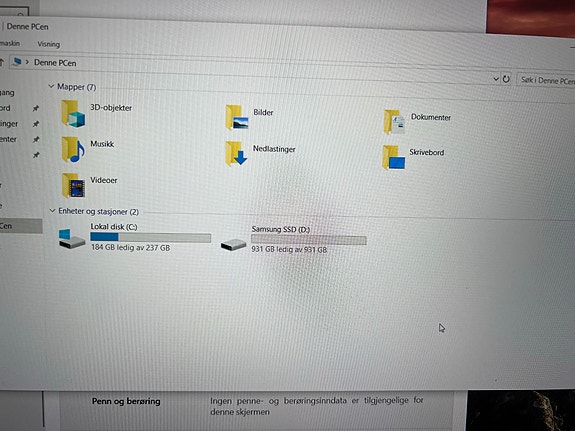Collapse the Enheter og stasjoner section
The height and width of the screenshot is (431, 575).
pyautogui.click(x=52, y=211)
